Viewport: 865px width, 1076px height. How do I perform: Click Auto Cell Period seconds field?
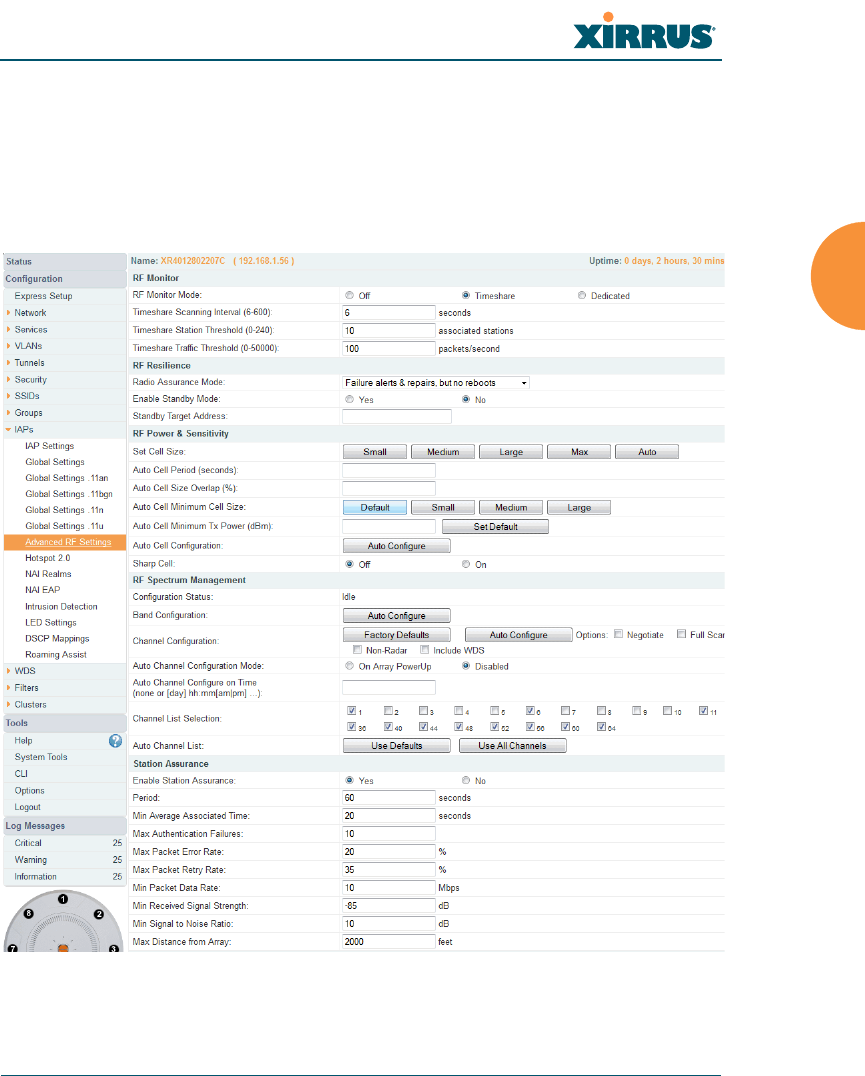[x=389, y=470]
